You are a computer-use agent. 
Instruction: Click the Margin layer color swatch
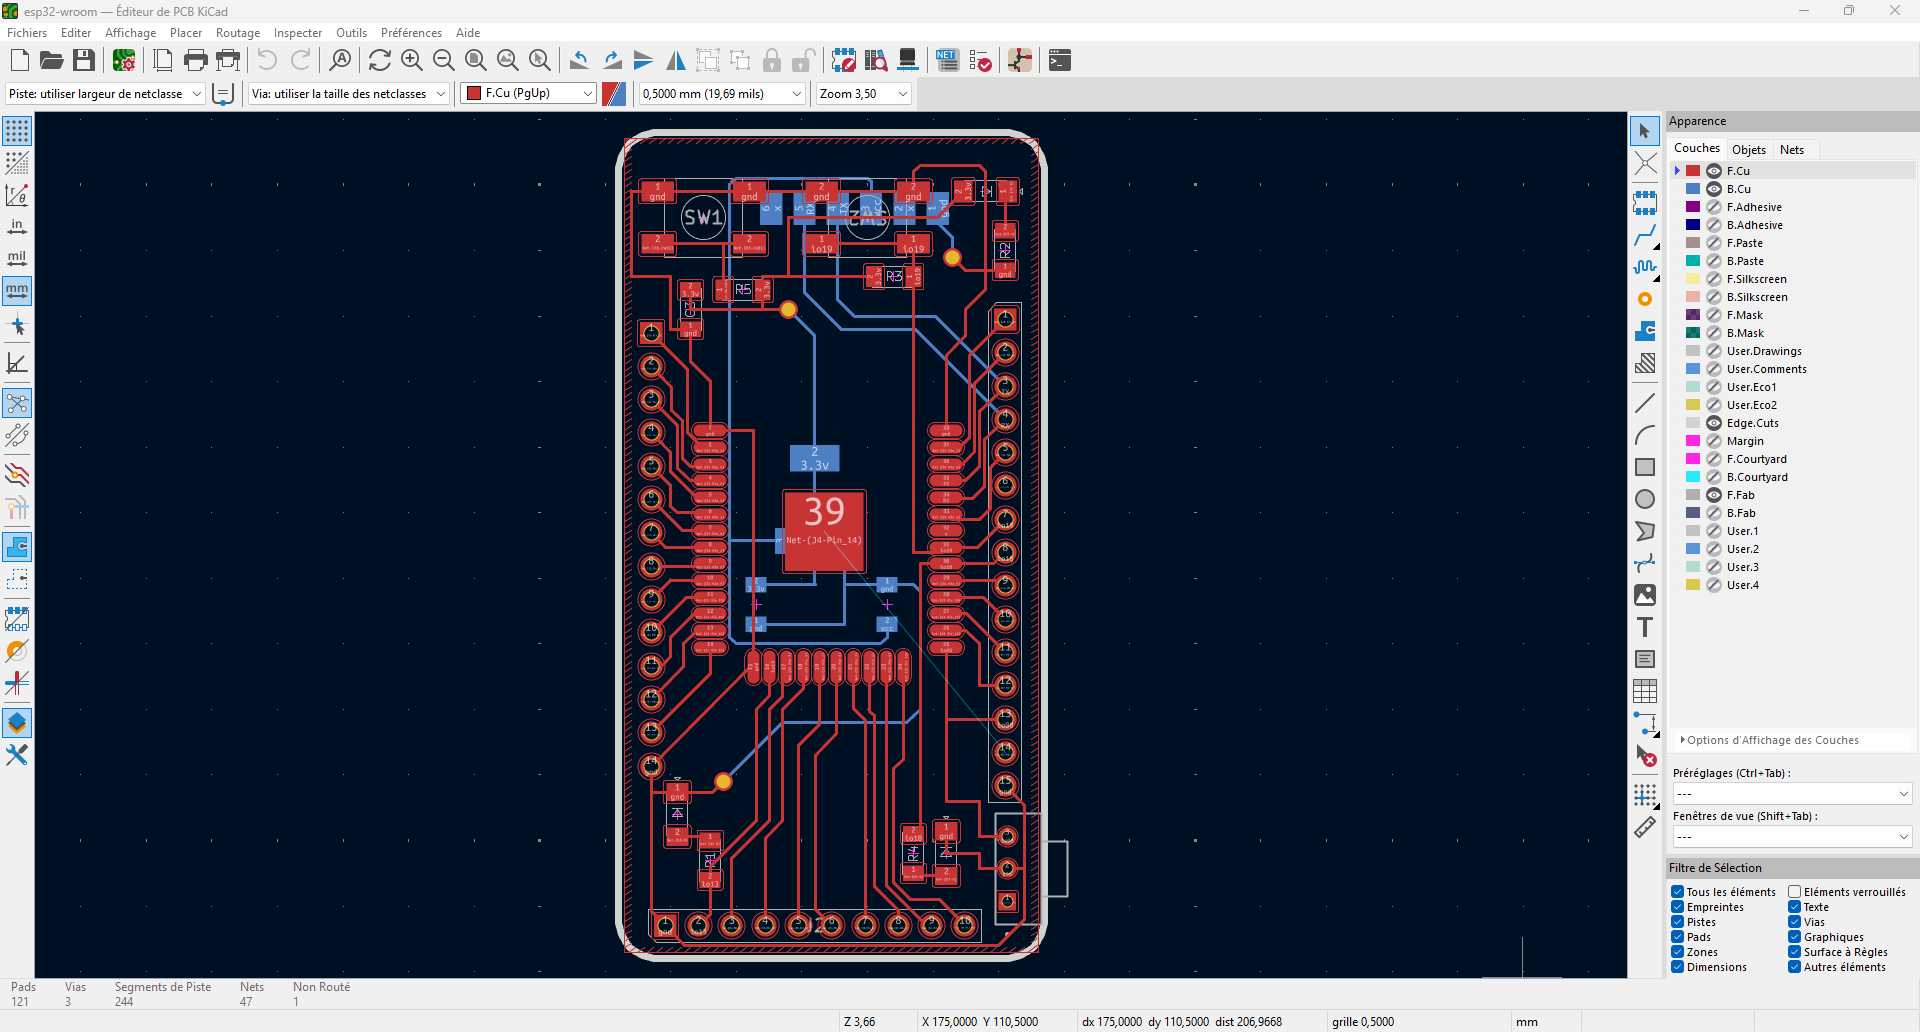point(1693,441)
